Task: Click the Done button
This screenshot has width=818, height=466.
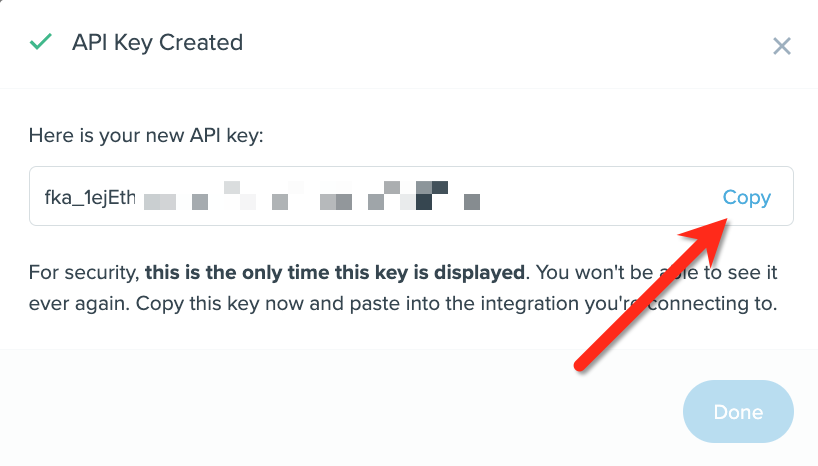Action: click(738, 412)
